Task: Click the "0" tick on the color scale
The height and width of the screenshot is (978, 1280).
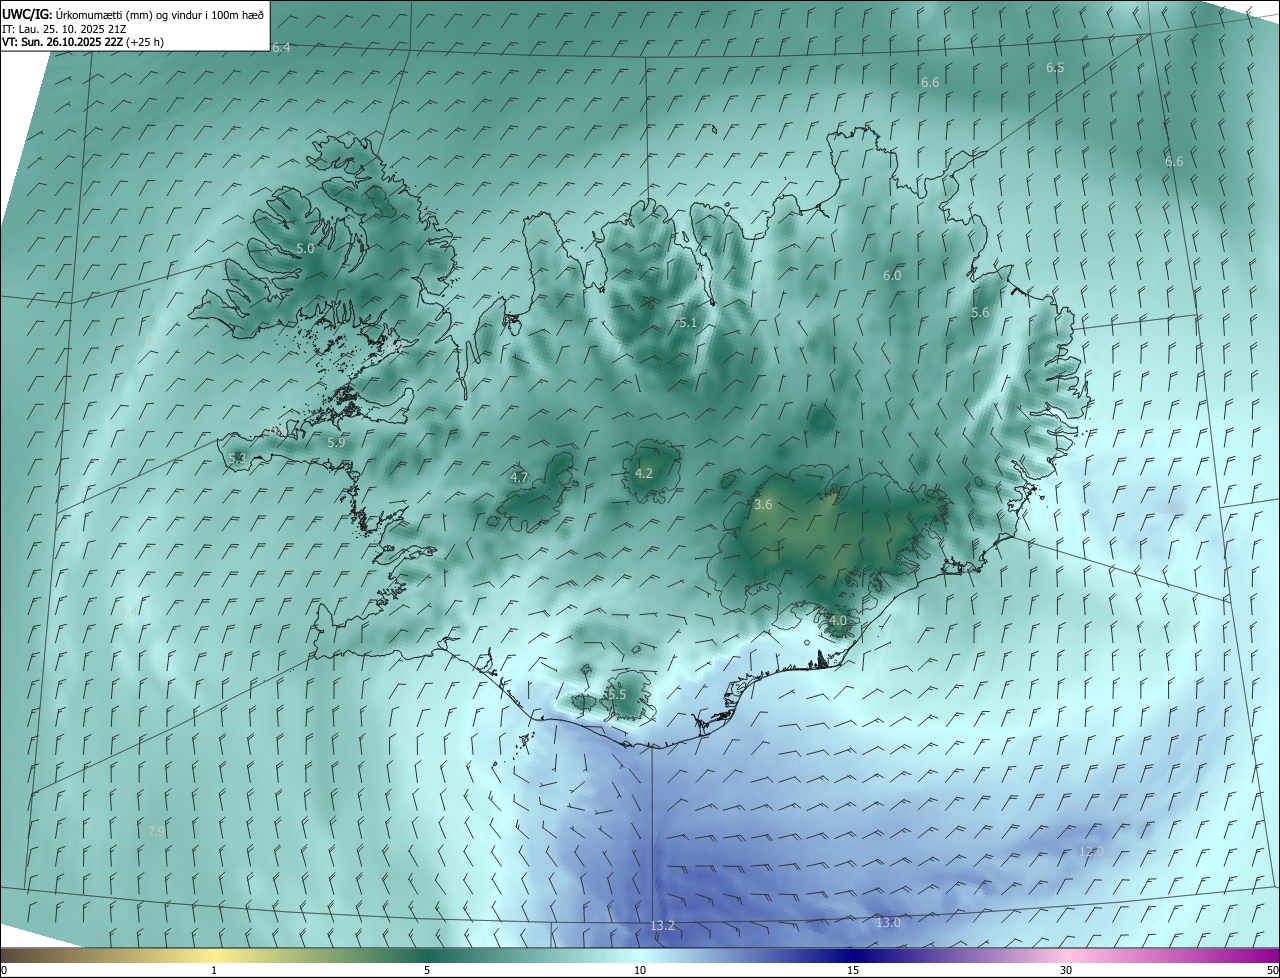Action: click(4, 971)
